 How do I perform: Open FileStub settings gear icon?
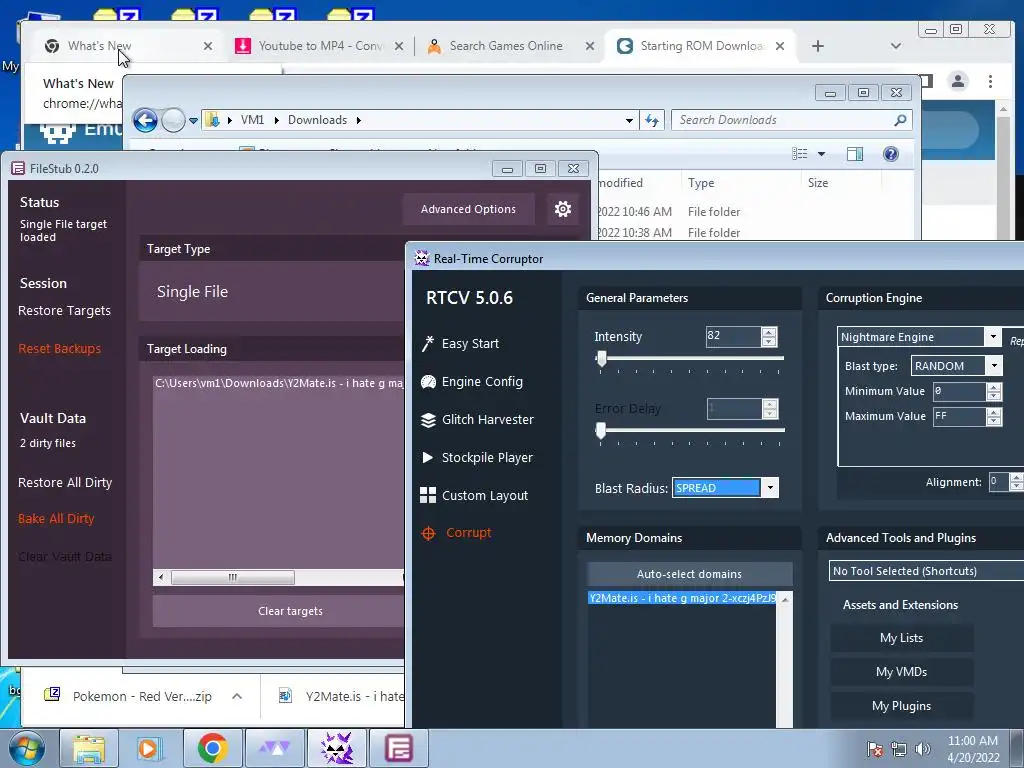562,209
